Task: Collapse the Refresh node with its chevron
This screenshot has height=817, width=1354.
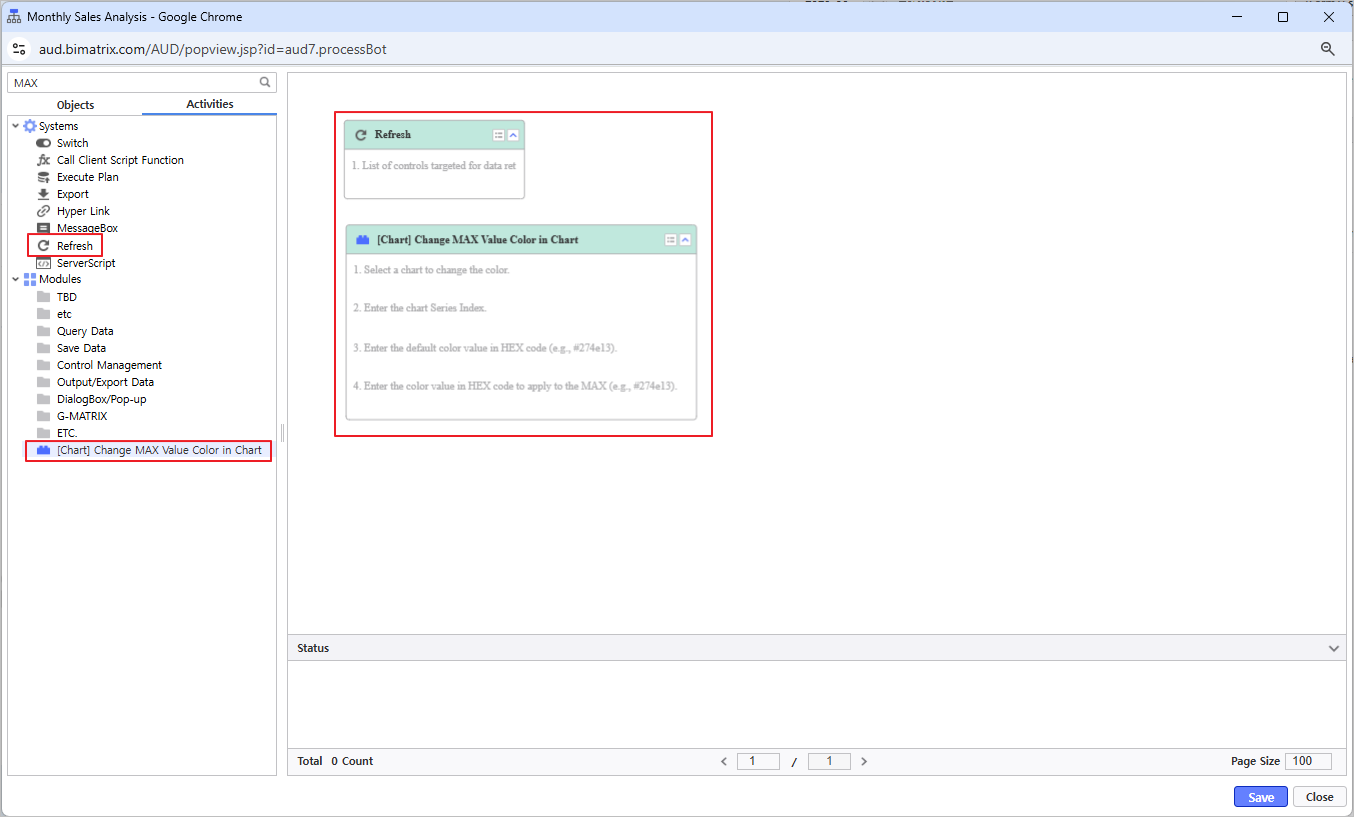Action: click(x=513, y=135)
